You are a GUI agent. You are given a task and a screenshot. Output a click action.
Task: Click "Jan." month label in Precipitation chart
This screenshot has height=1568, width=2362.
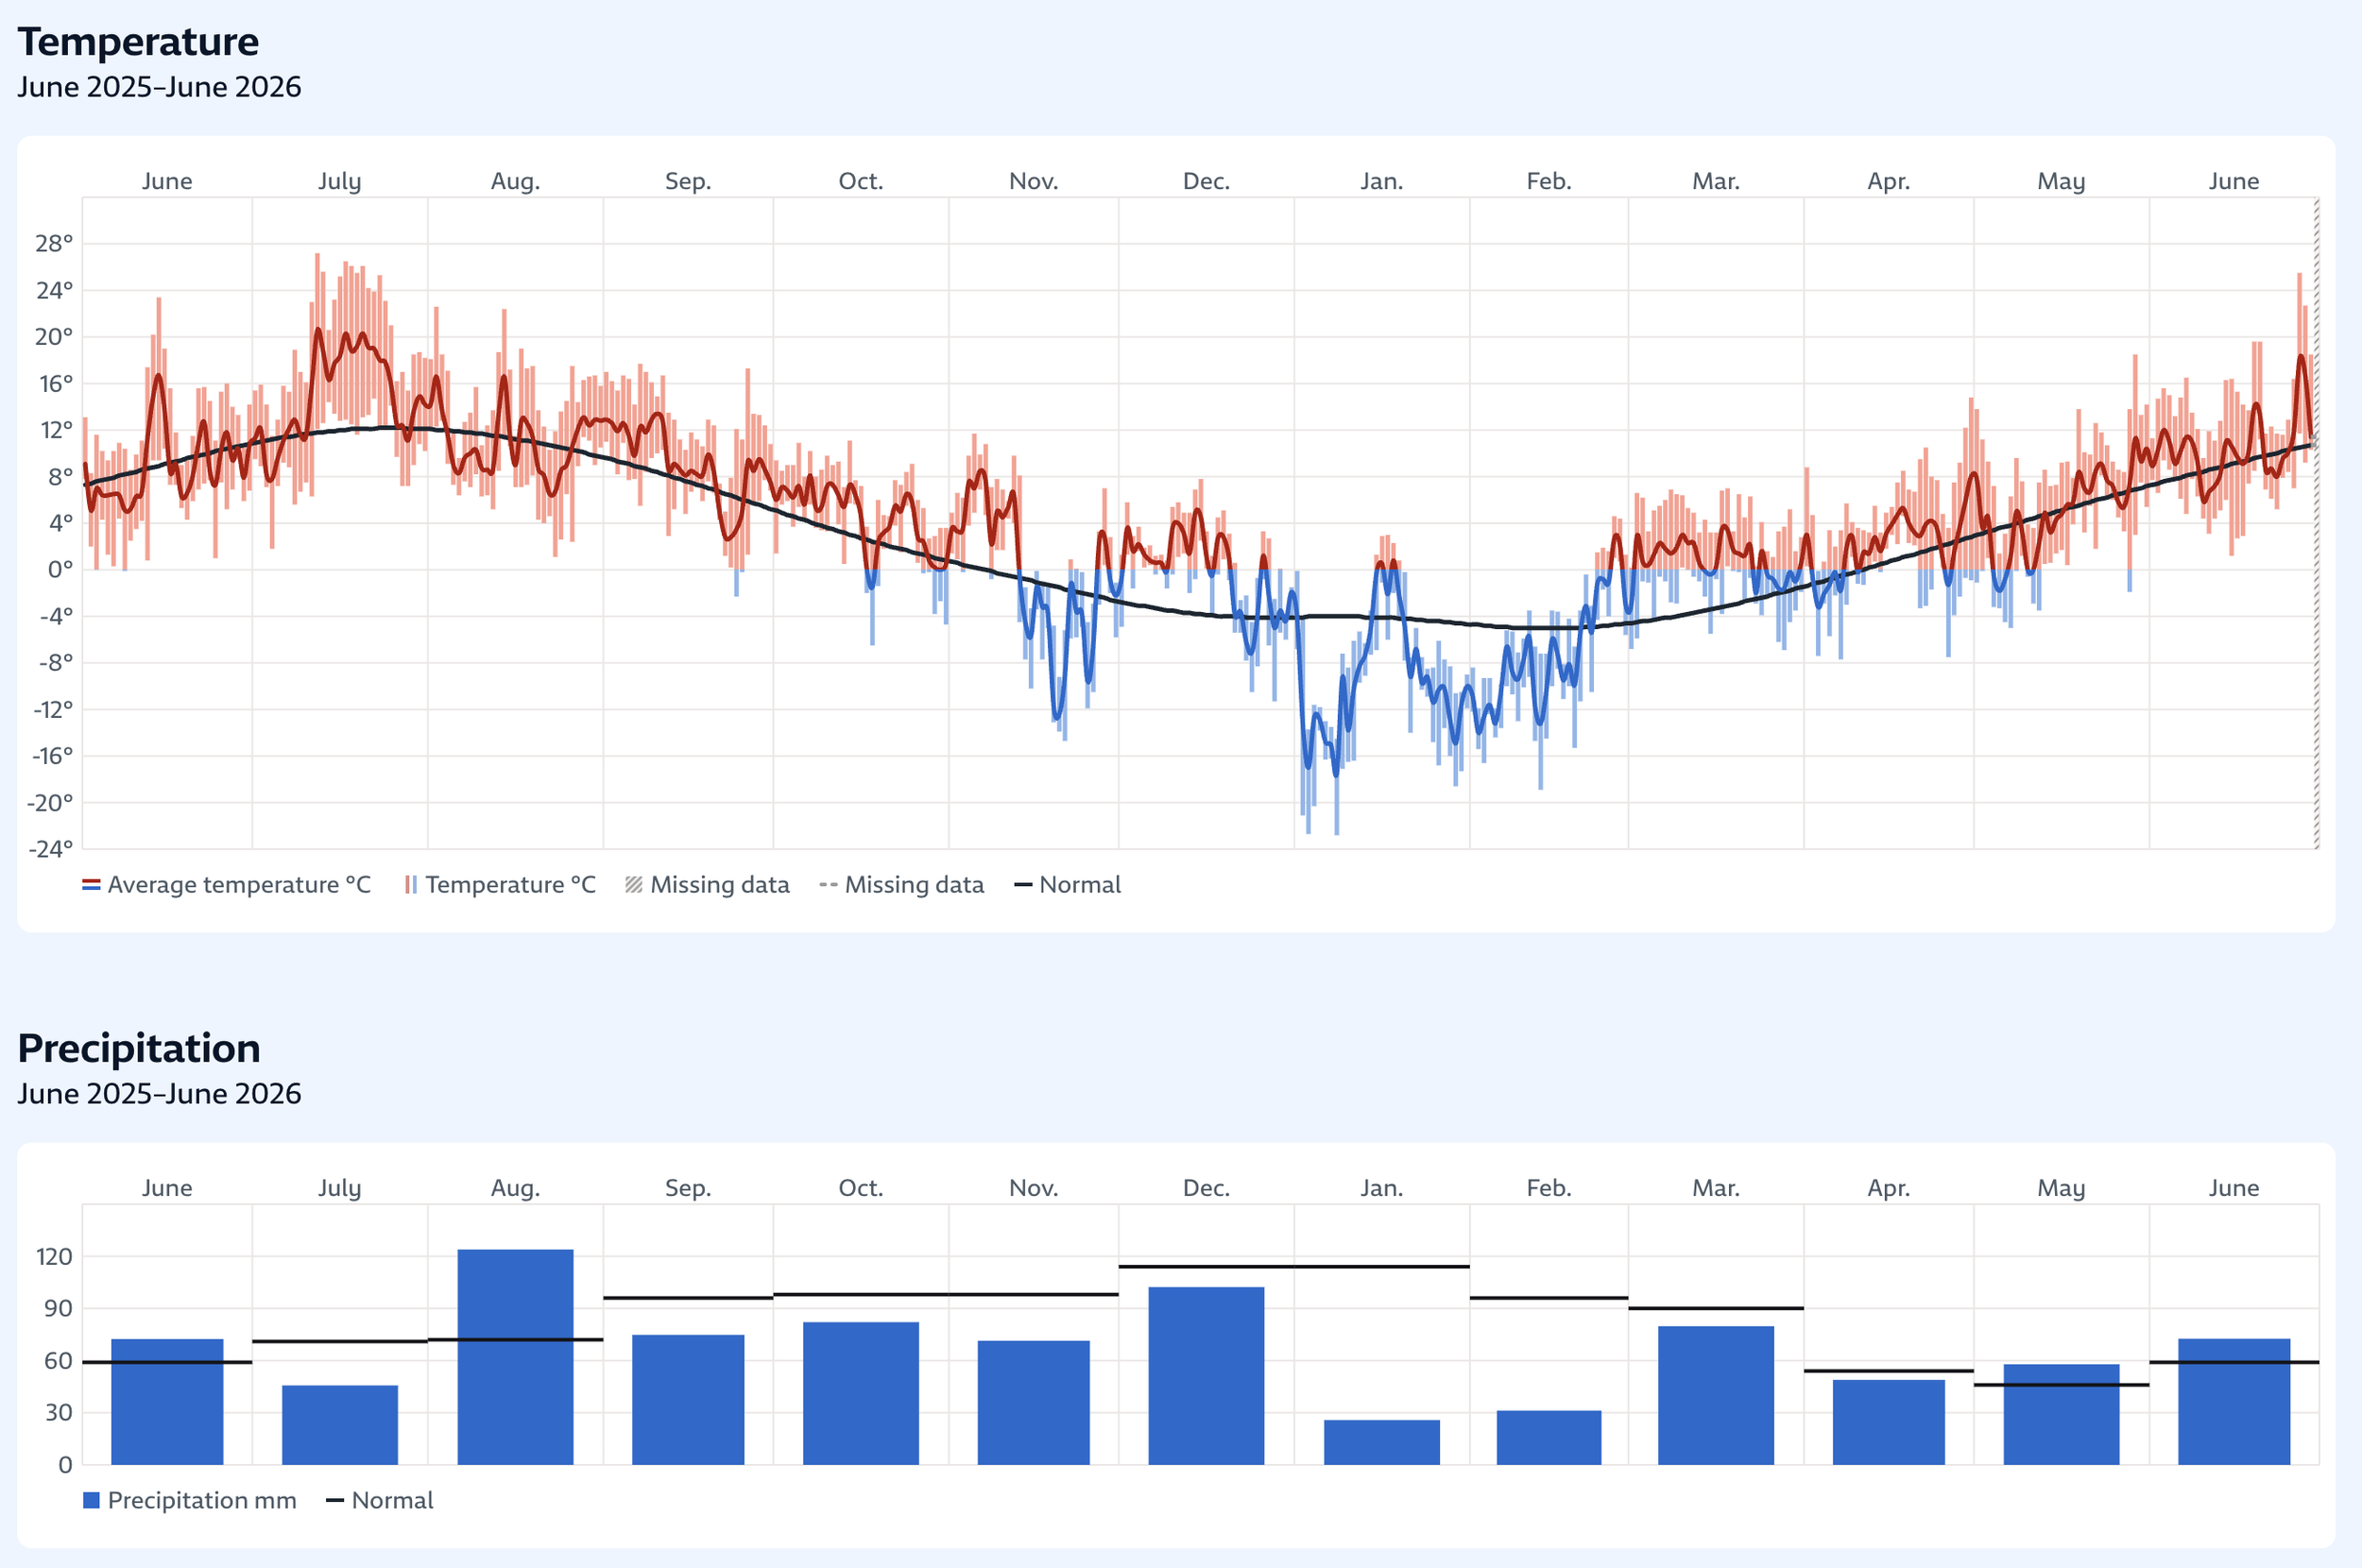(x=1382, y=1188)
